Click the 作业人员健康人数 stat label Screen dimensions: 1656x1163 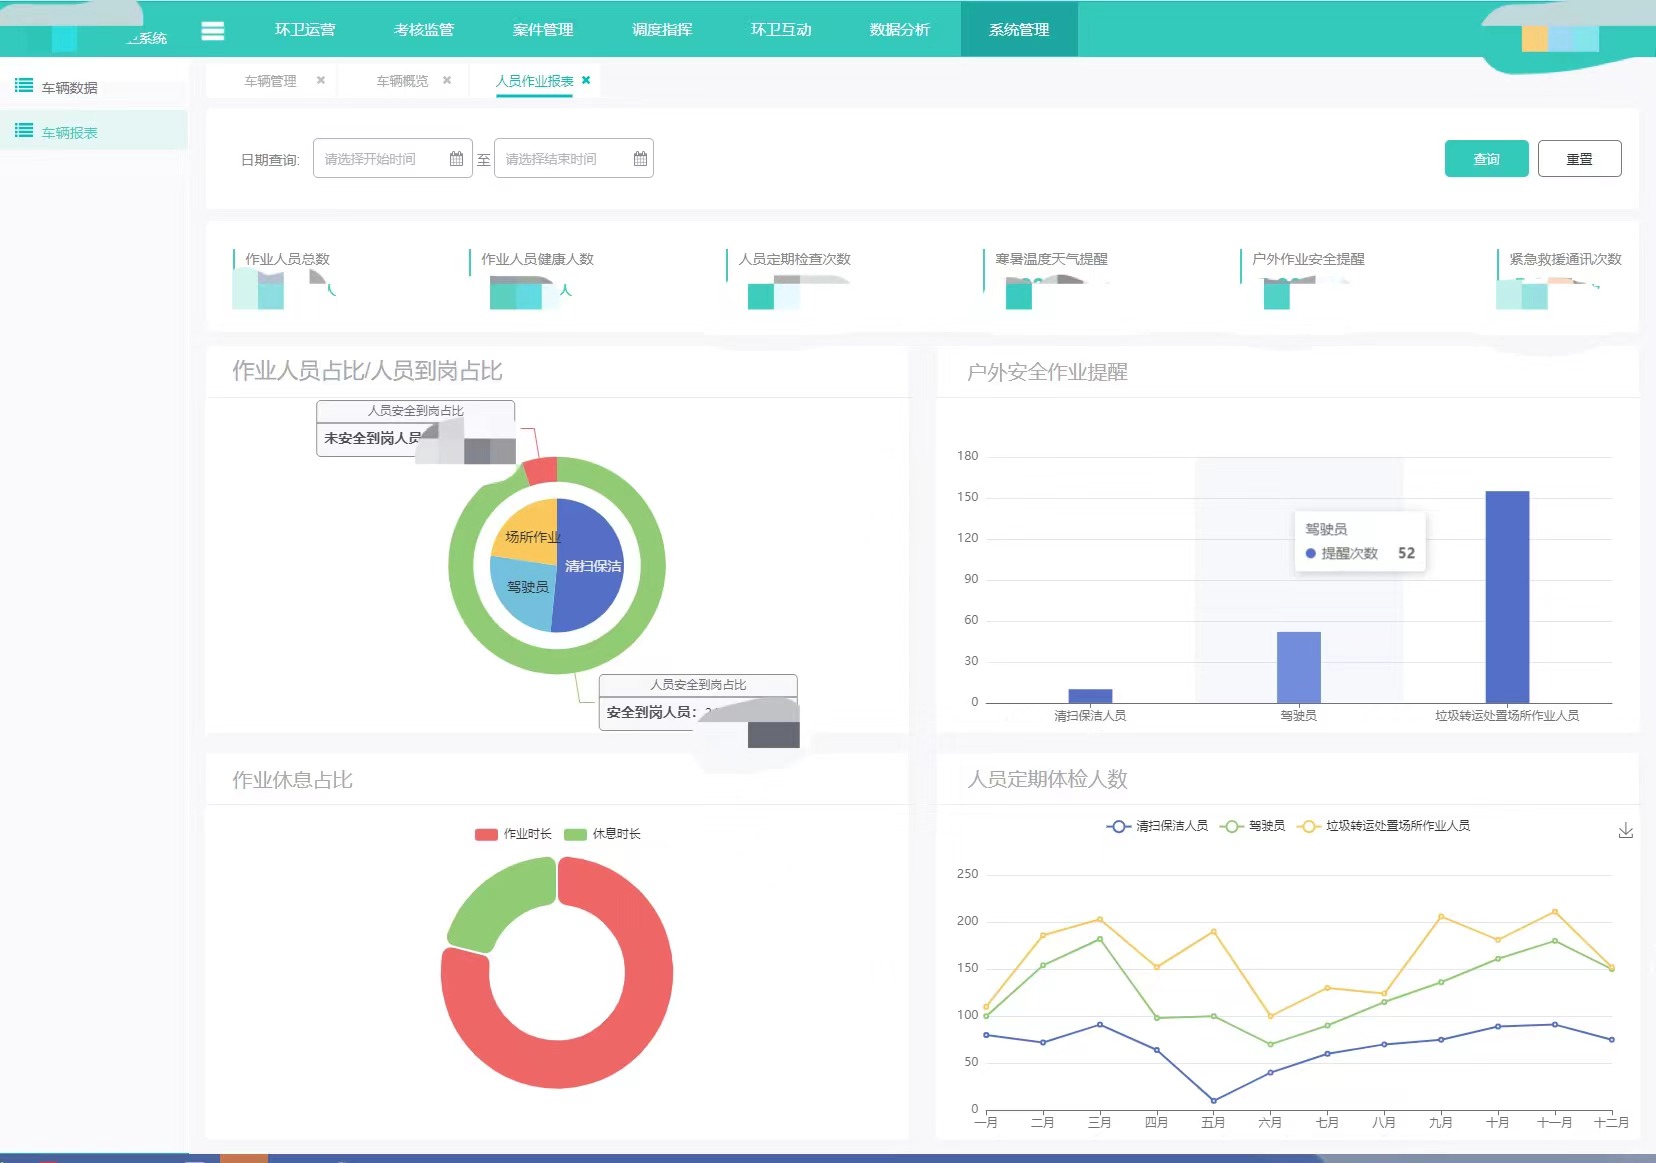[x=537, y=259]
